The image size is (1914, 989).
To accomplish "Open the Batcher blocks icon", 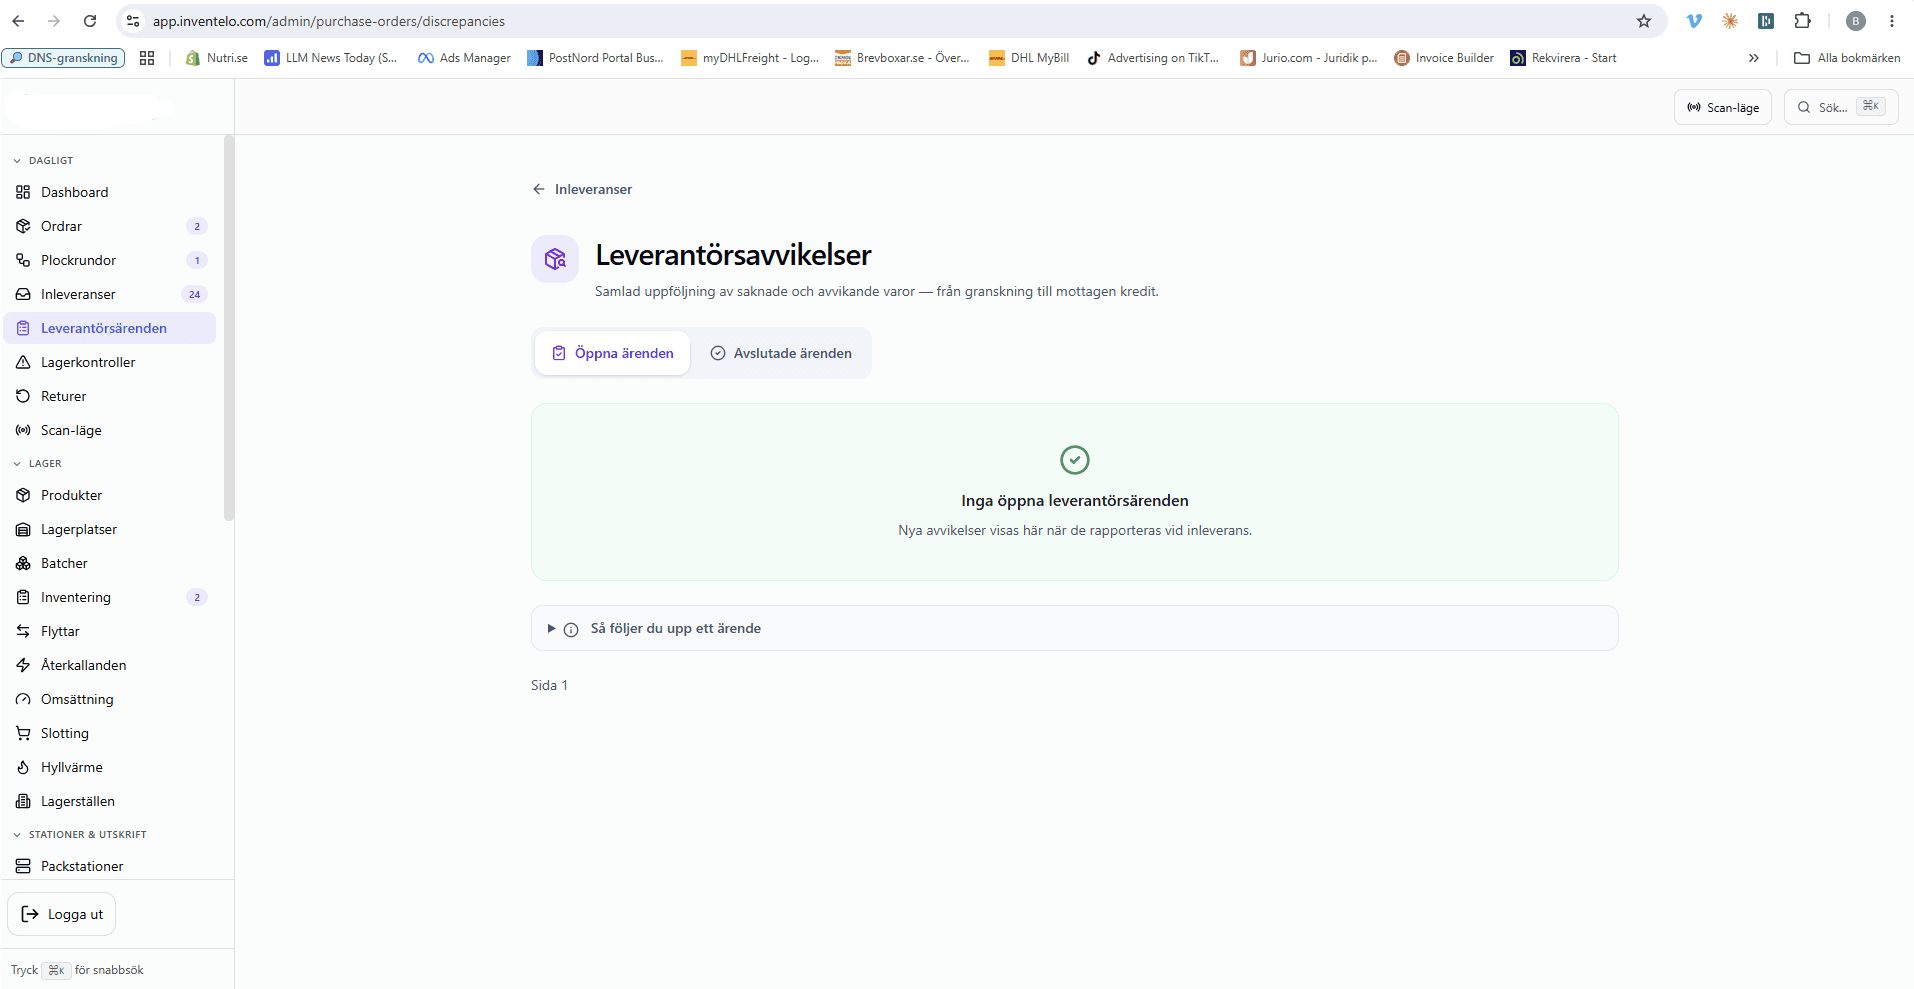I will point(23,563).
